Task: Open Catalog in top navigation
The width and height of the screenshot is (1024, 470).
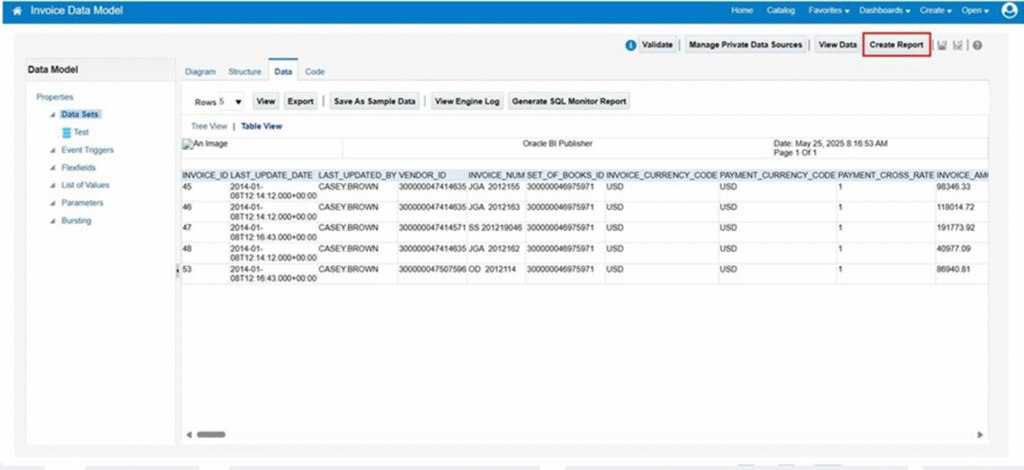Action: 780,10
